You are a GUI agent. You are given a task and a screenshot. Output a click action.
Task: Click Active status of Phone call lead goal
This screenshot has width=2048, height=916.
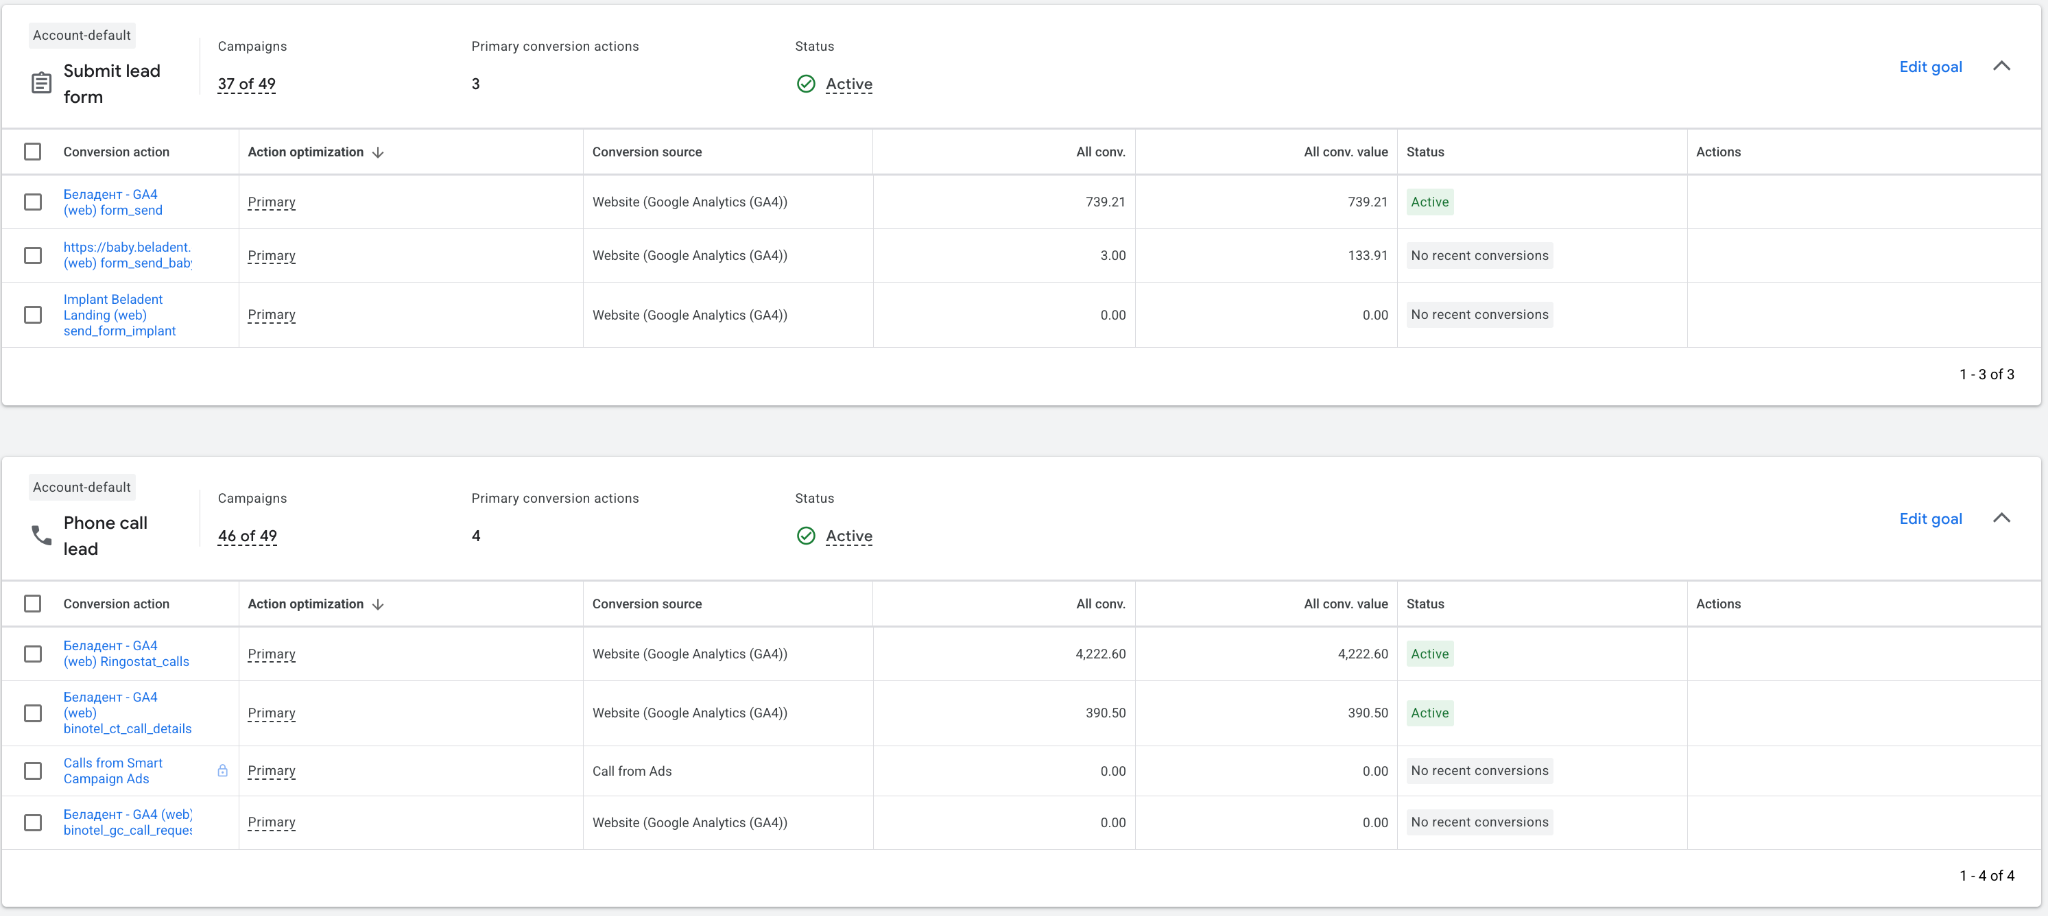point(849,536)
